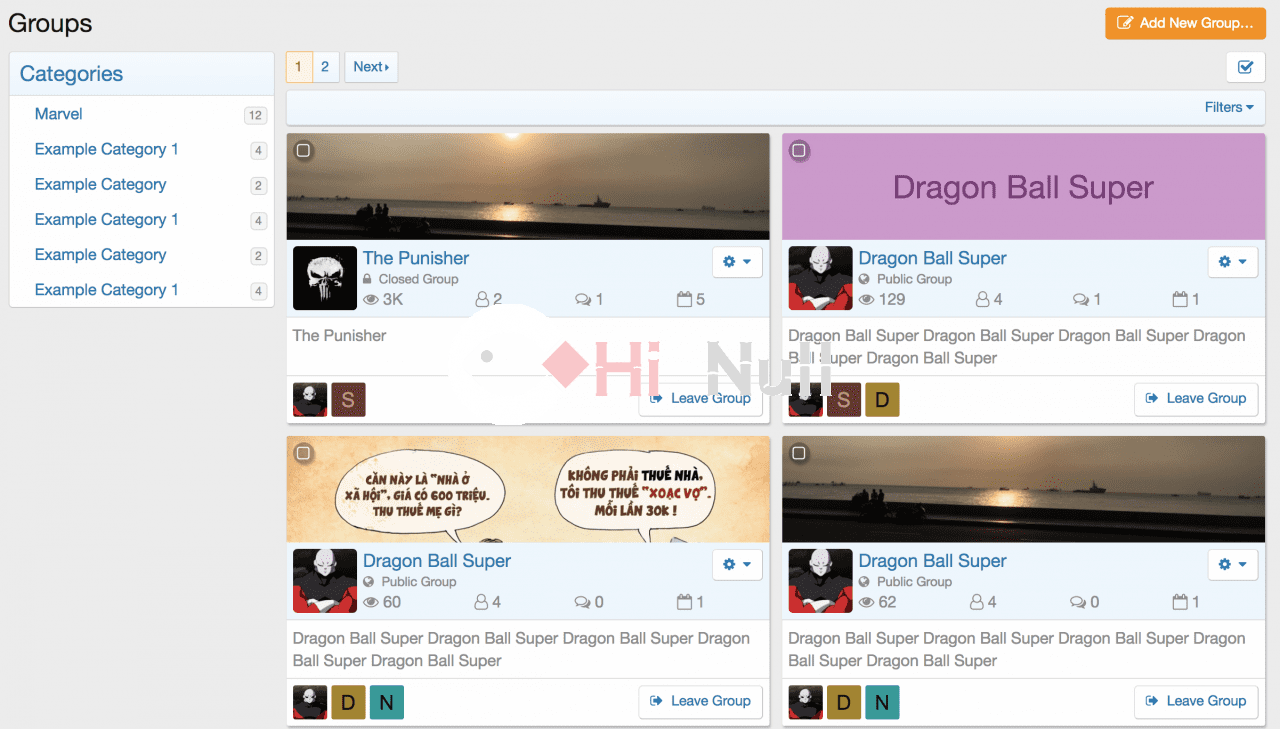1280x729 pixels.
Task: Open The Punisher skull avatar
Action: click(325, 278)
